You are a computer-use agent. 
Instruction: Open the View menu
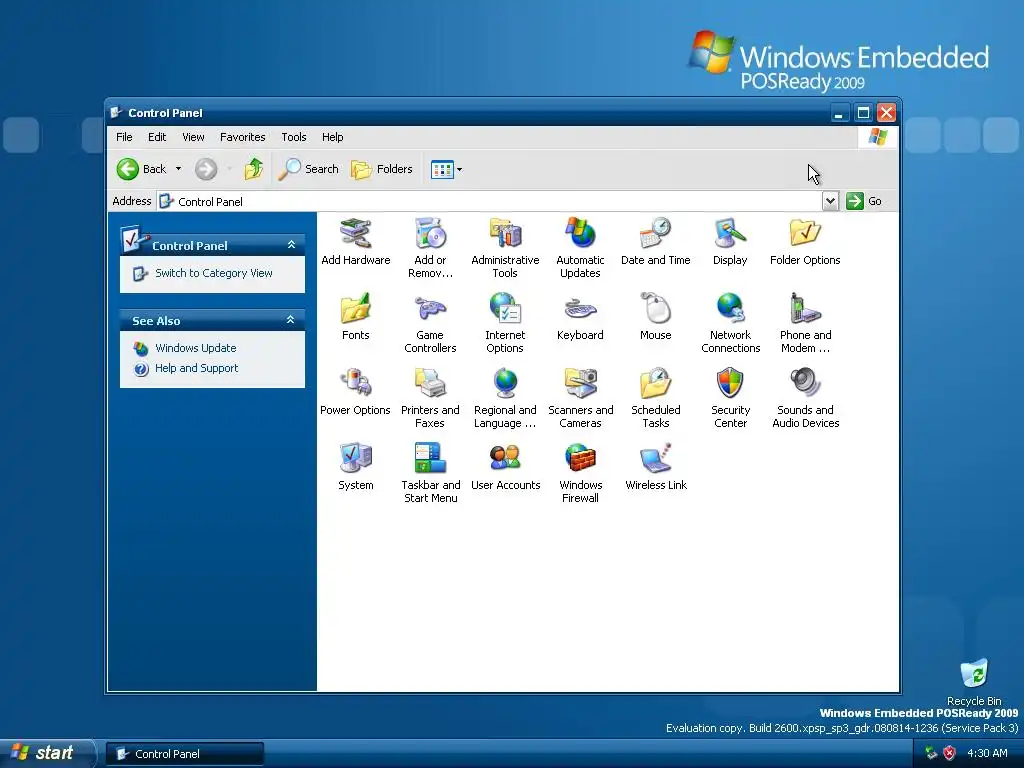193,137
